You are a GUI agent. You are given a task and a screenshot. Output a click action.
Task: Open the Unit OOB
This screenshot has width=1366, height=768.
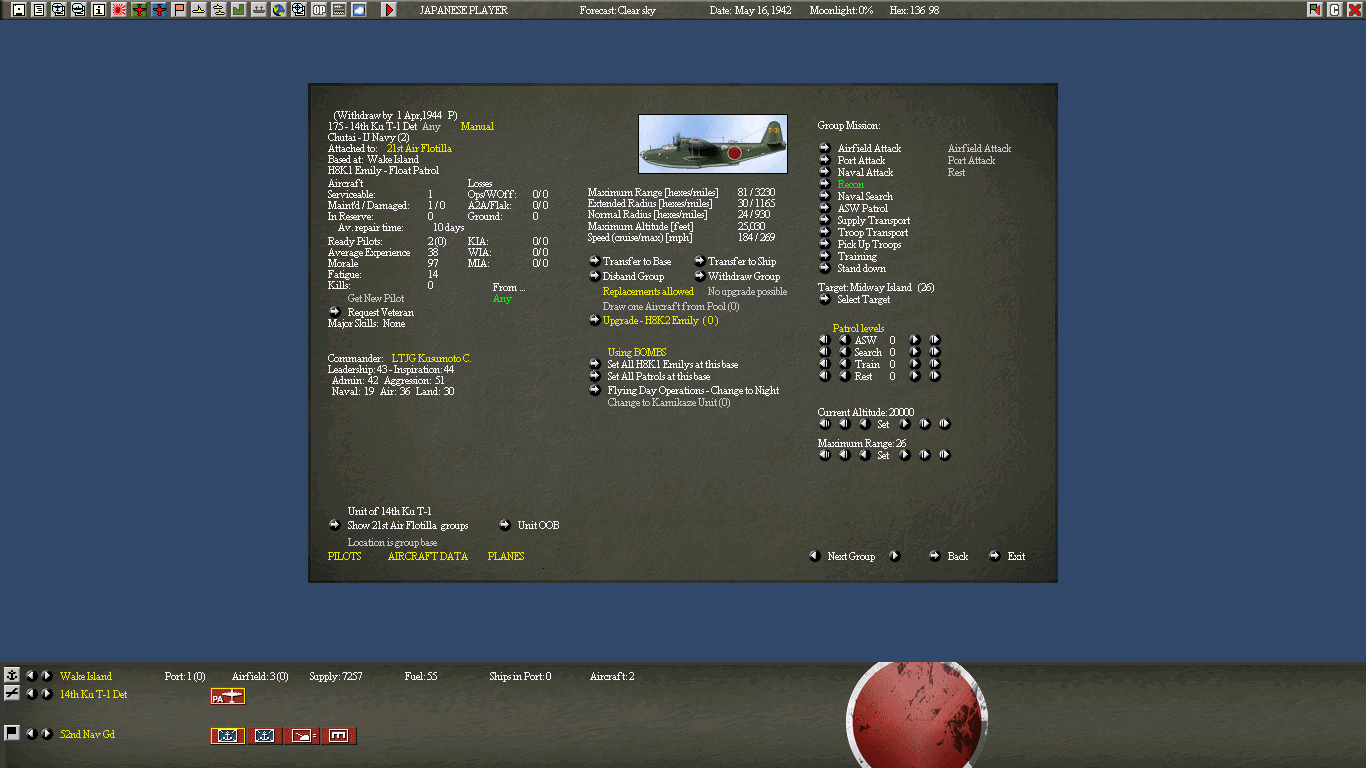click(505, 525)
